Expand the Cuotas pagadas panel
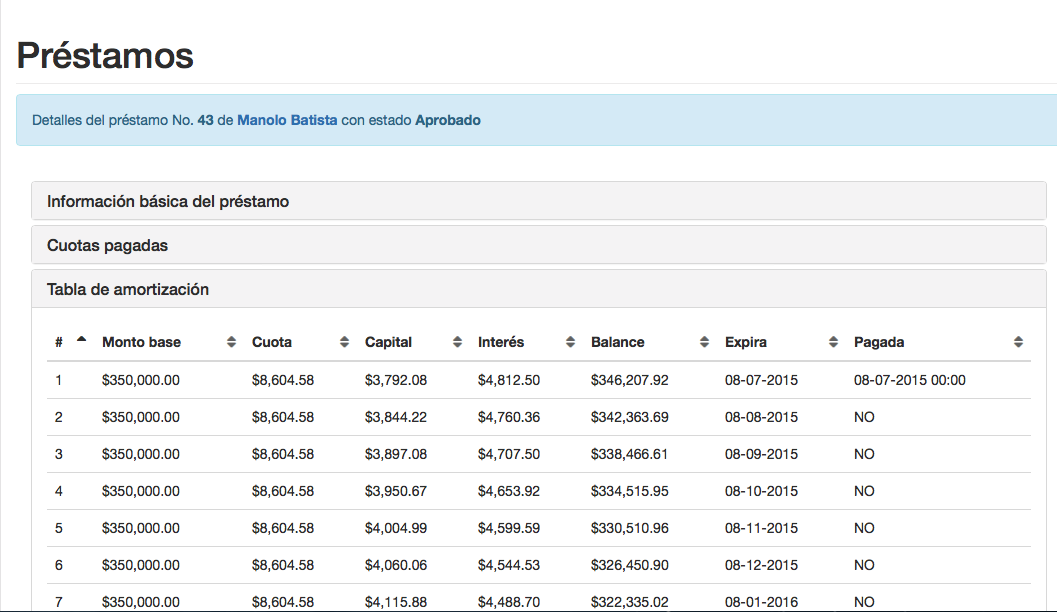Viewport: 1057px width, 612px height. click(x=107, y=245)
